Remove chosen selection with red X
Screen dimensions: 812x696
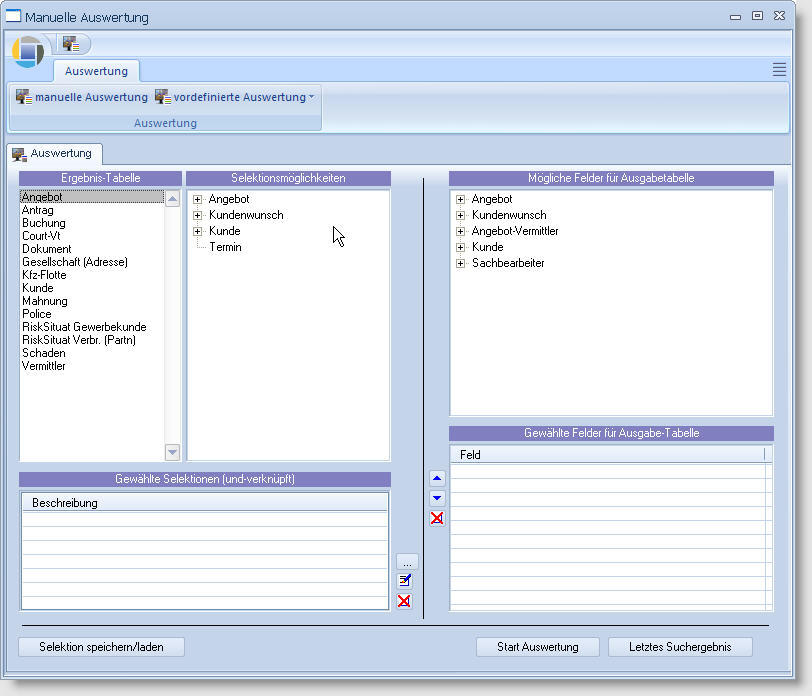click(x=404, y=601)
